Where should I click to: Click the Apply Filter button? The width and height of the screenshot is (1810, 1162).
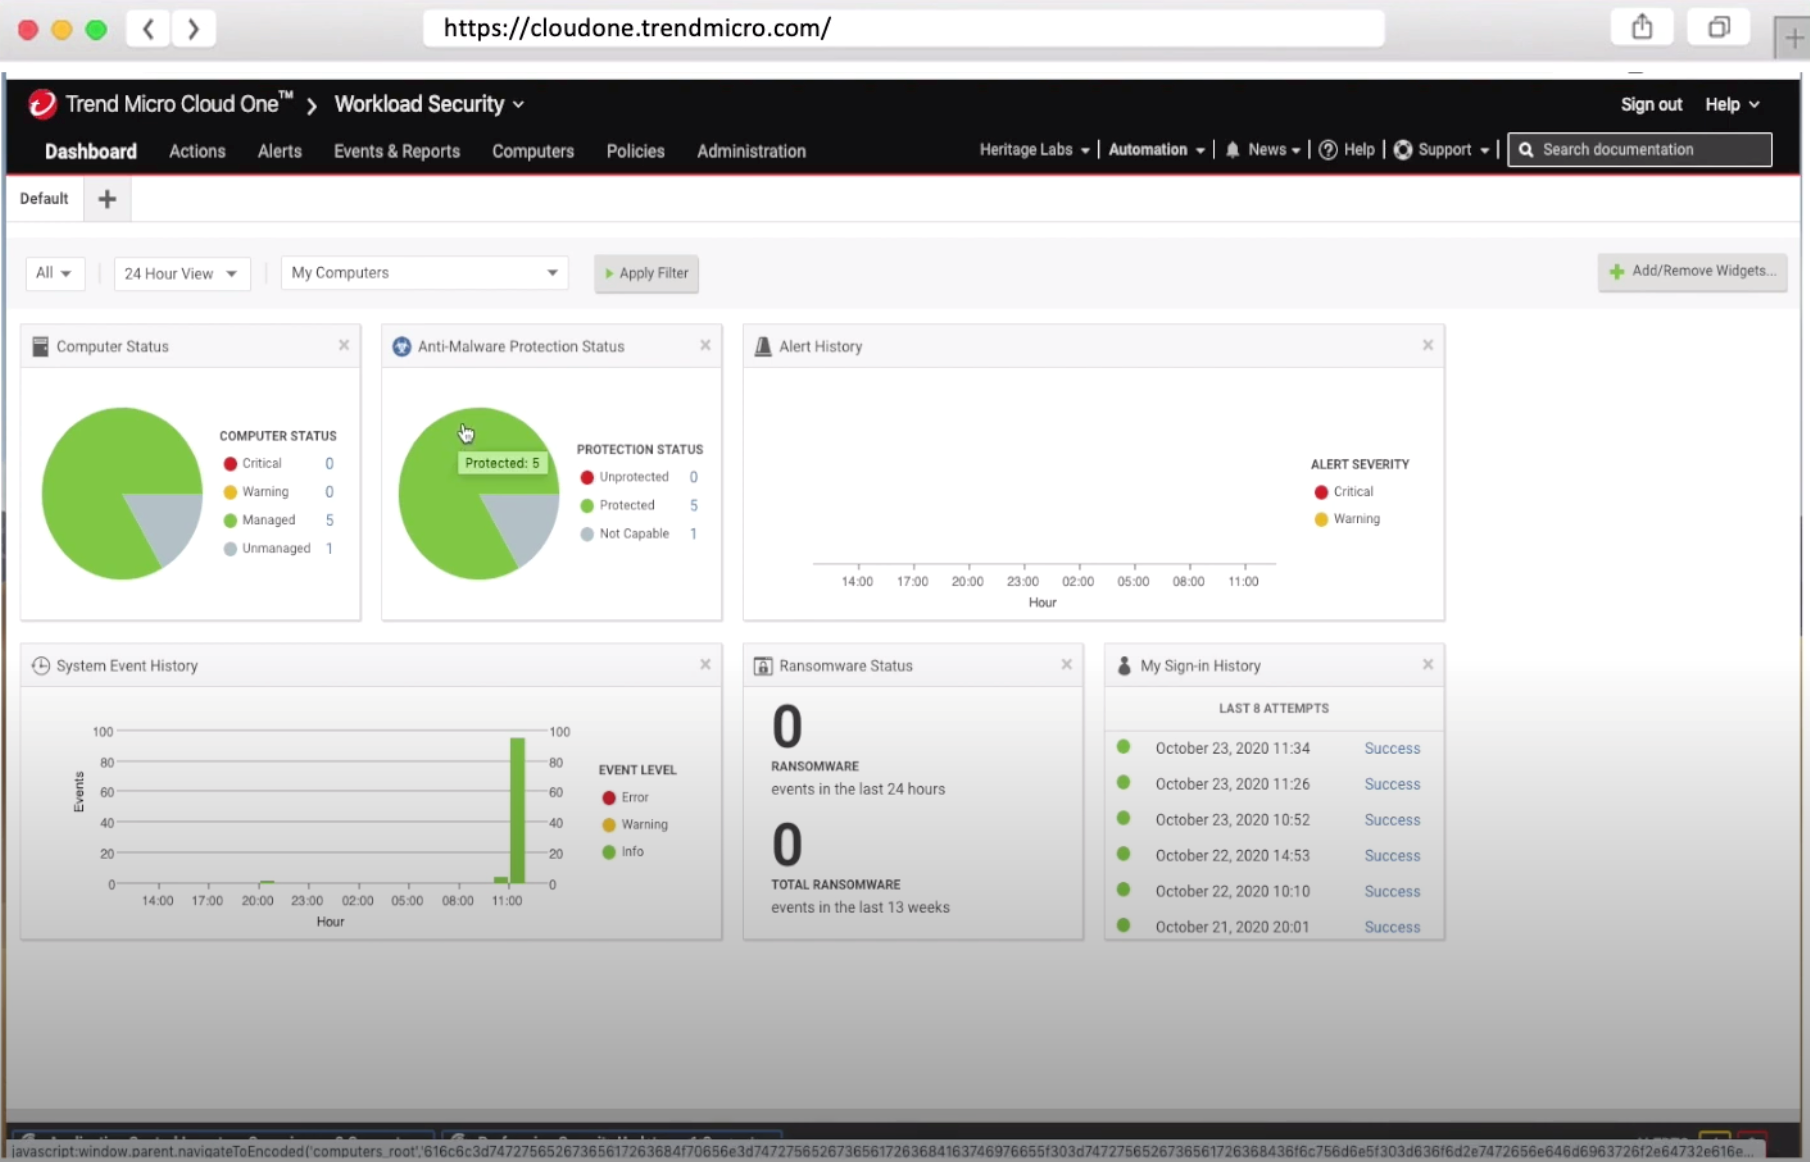tap(645, 273)
